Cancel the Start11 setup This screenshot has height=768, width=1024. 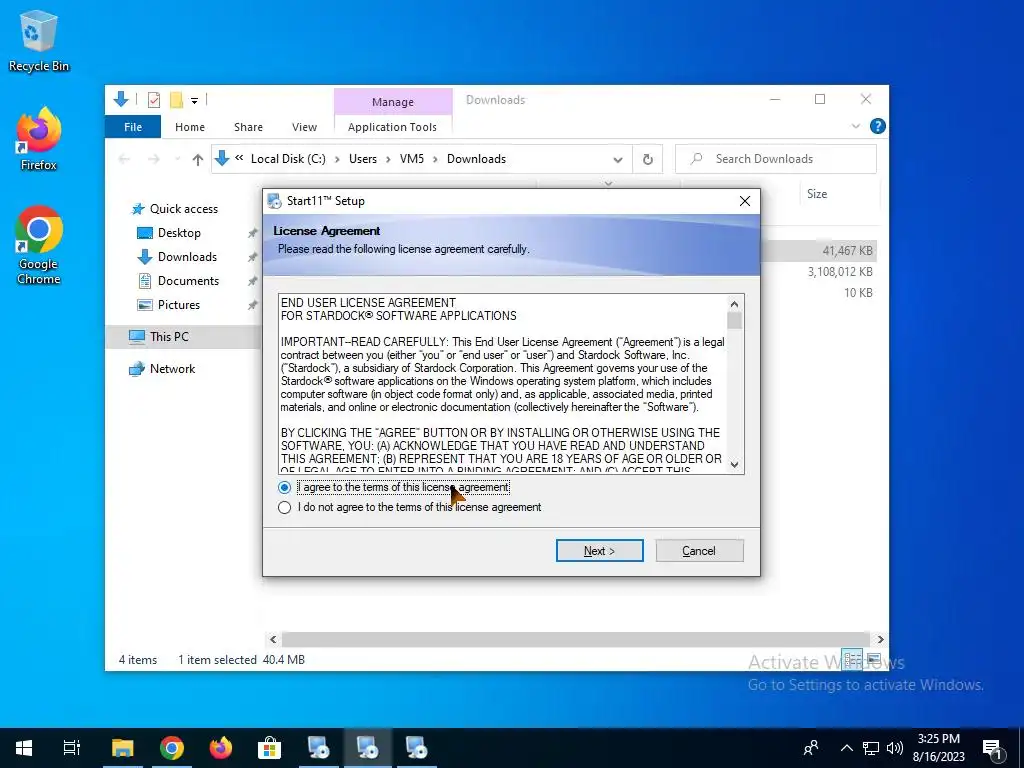pos(699,551)
